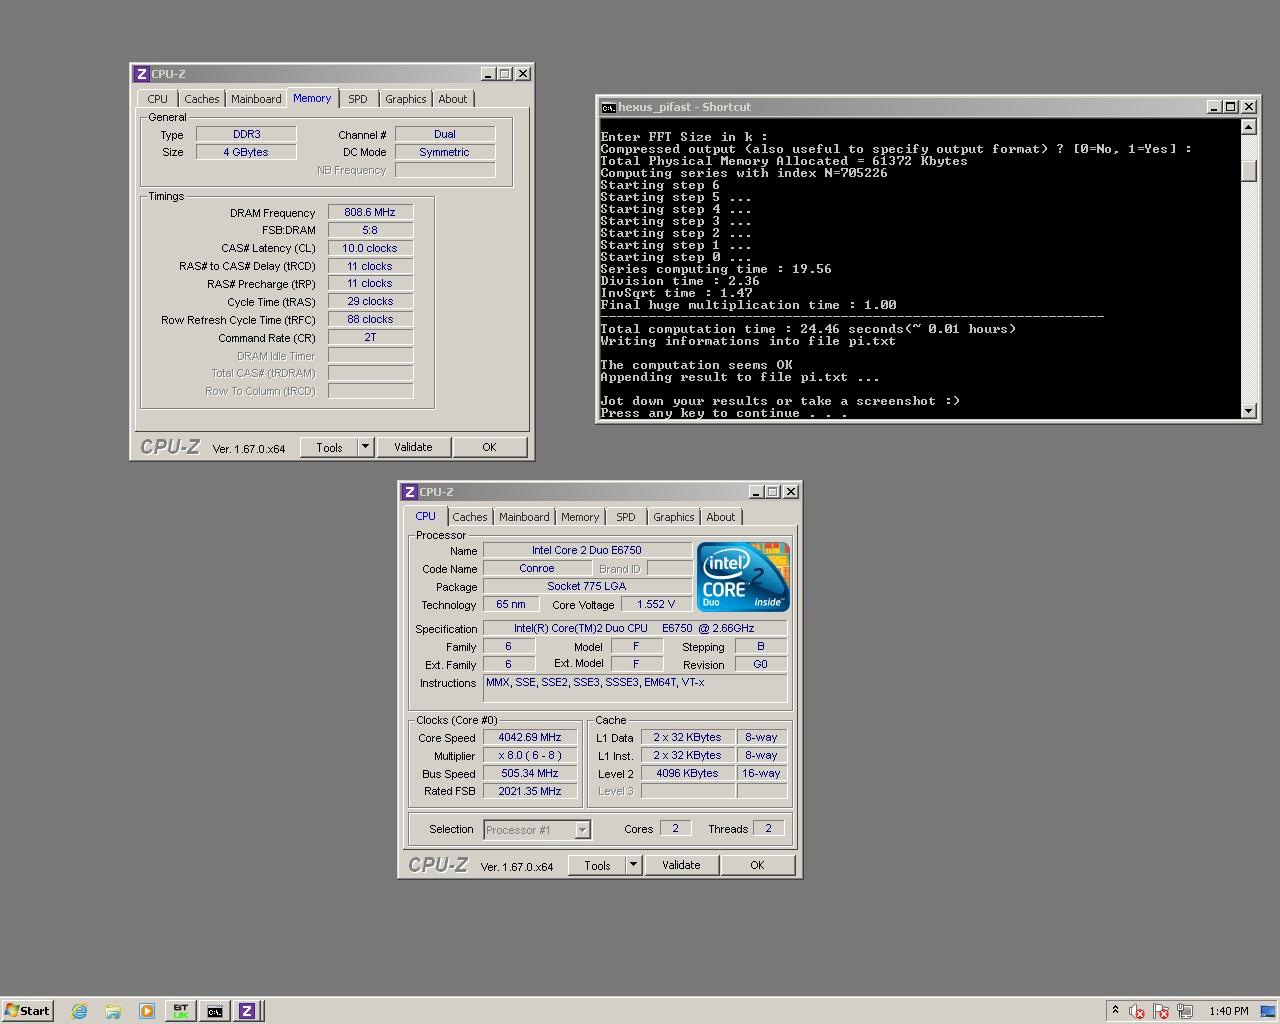This screenshot has height=1024, width=1280.
Task: Click Code Name field Conroe
Action: coord(537,568)
